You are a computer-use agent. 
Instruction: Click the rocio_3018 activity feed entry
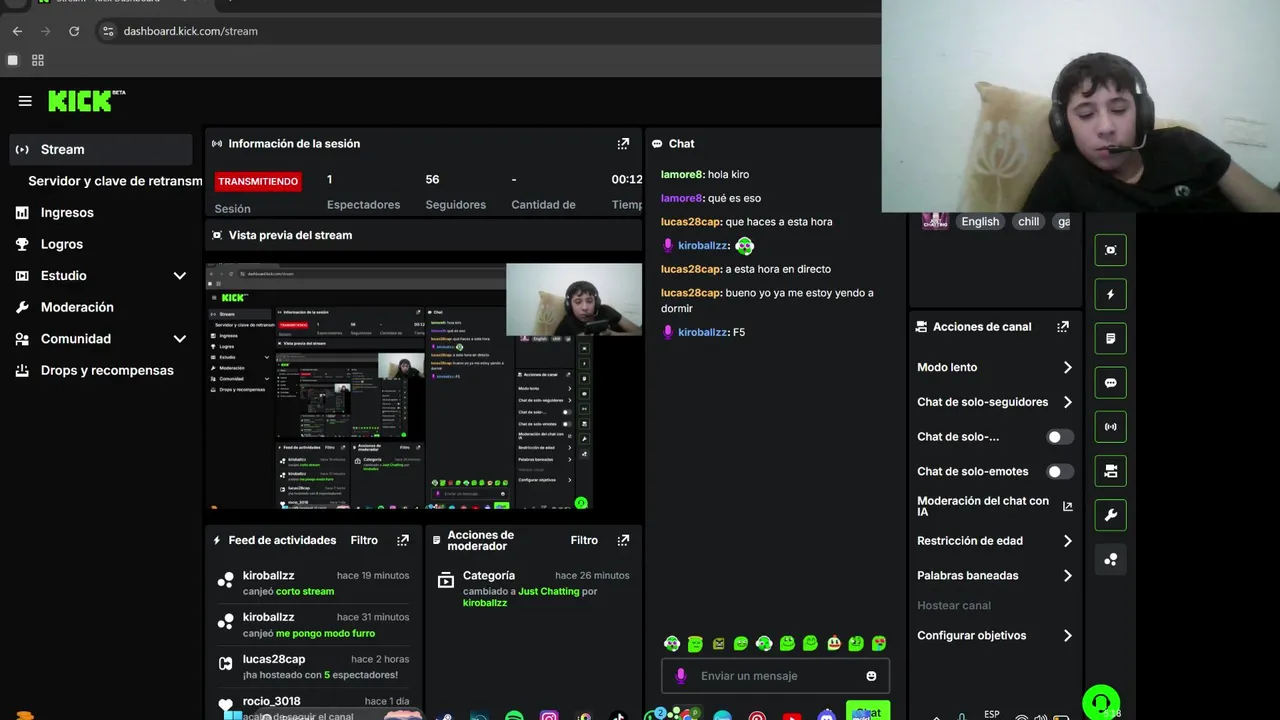[x=313, y=707]
